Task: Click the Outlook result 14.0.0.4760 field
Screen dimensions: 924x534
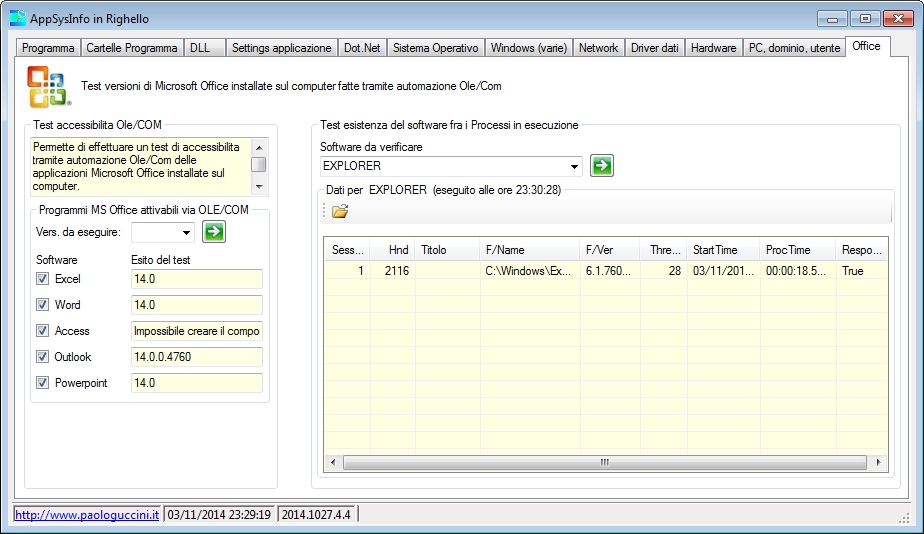Action: [196, 357]
